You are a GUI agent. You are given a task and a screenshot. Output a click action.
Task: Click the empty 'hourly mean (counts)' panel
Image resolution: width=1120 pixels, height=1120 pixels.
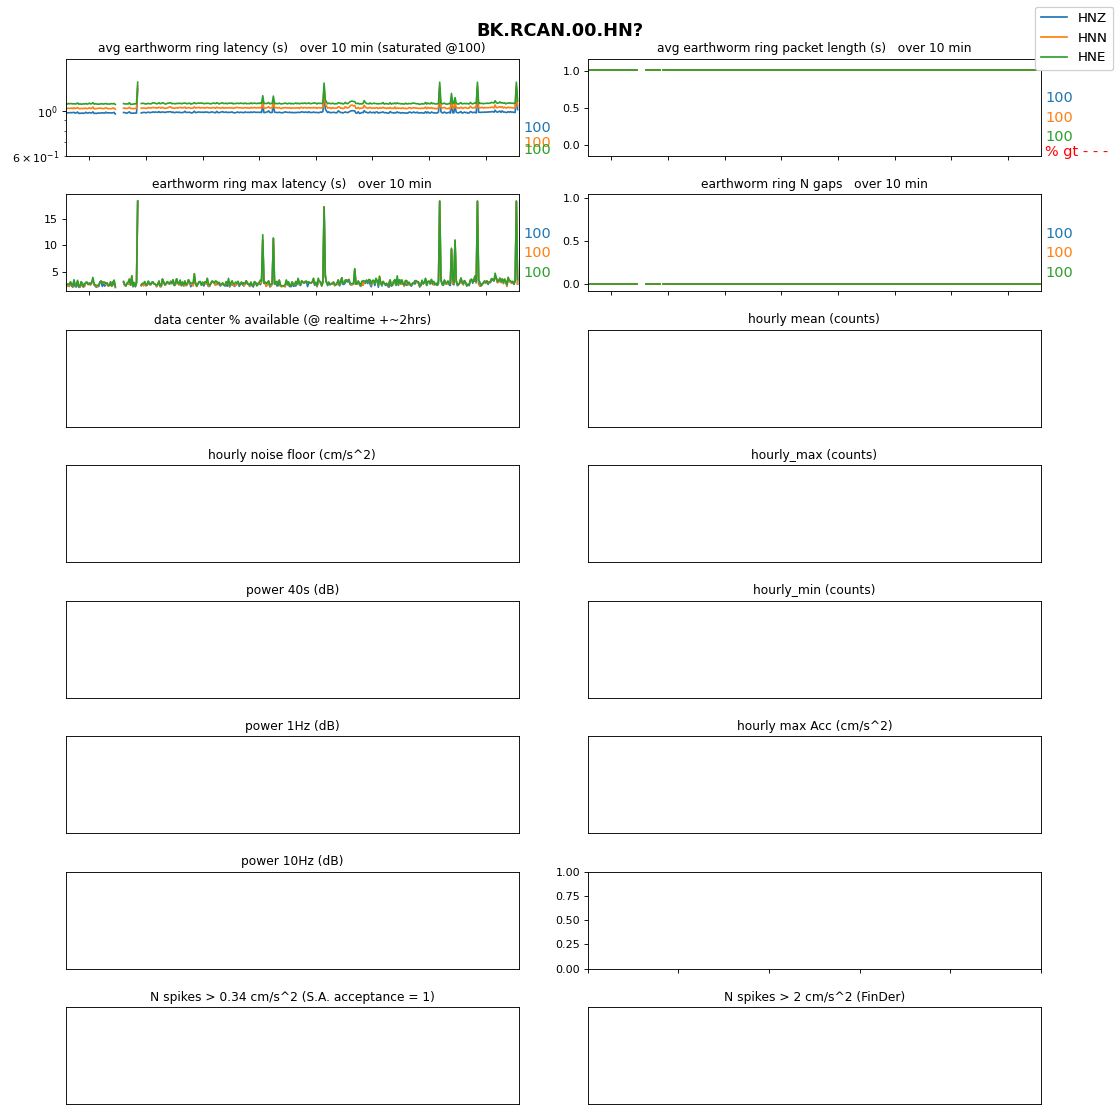[x=814, y=379]
